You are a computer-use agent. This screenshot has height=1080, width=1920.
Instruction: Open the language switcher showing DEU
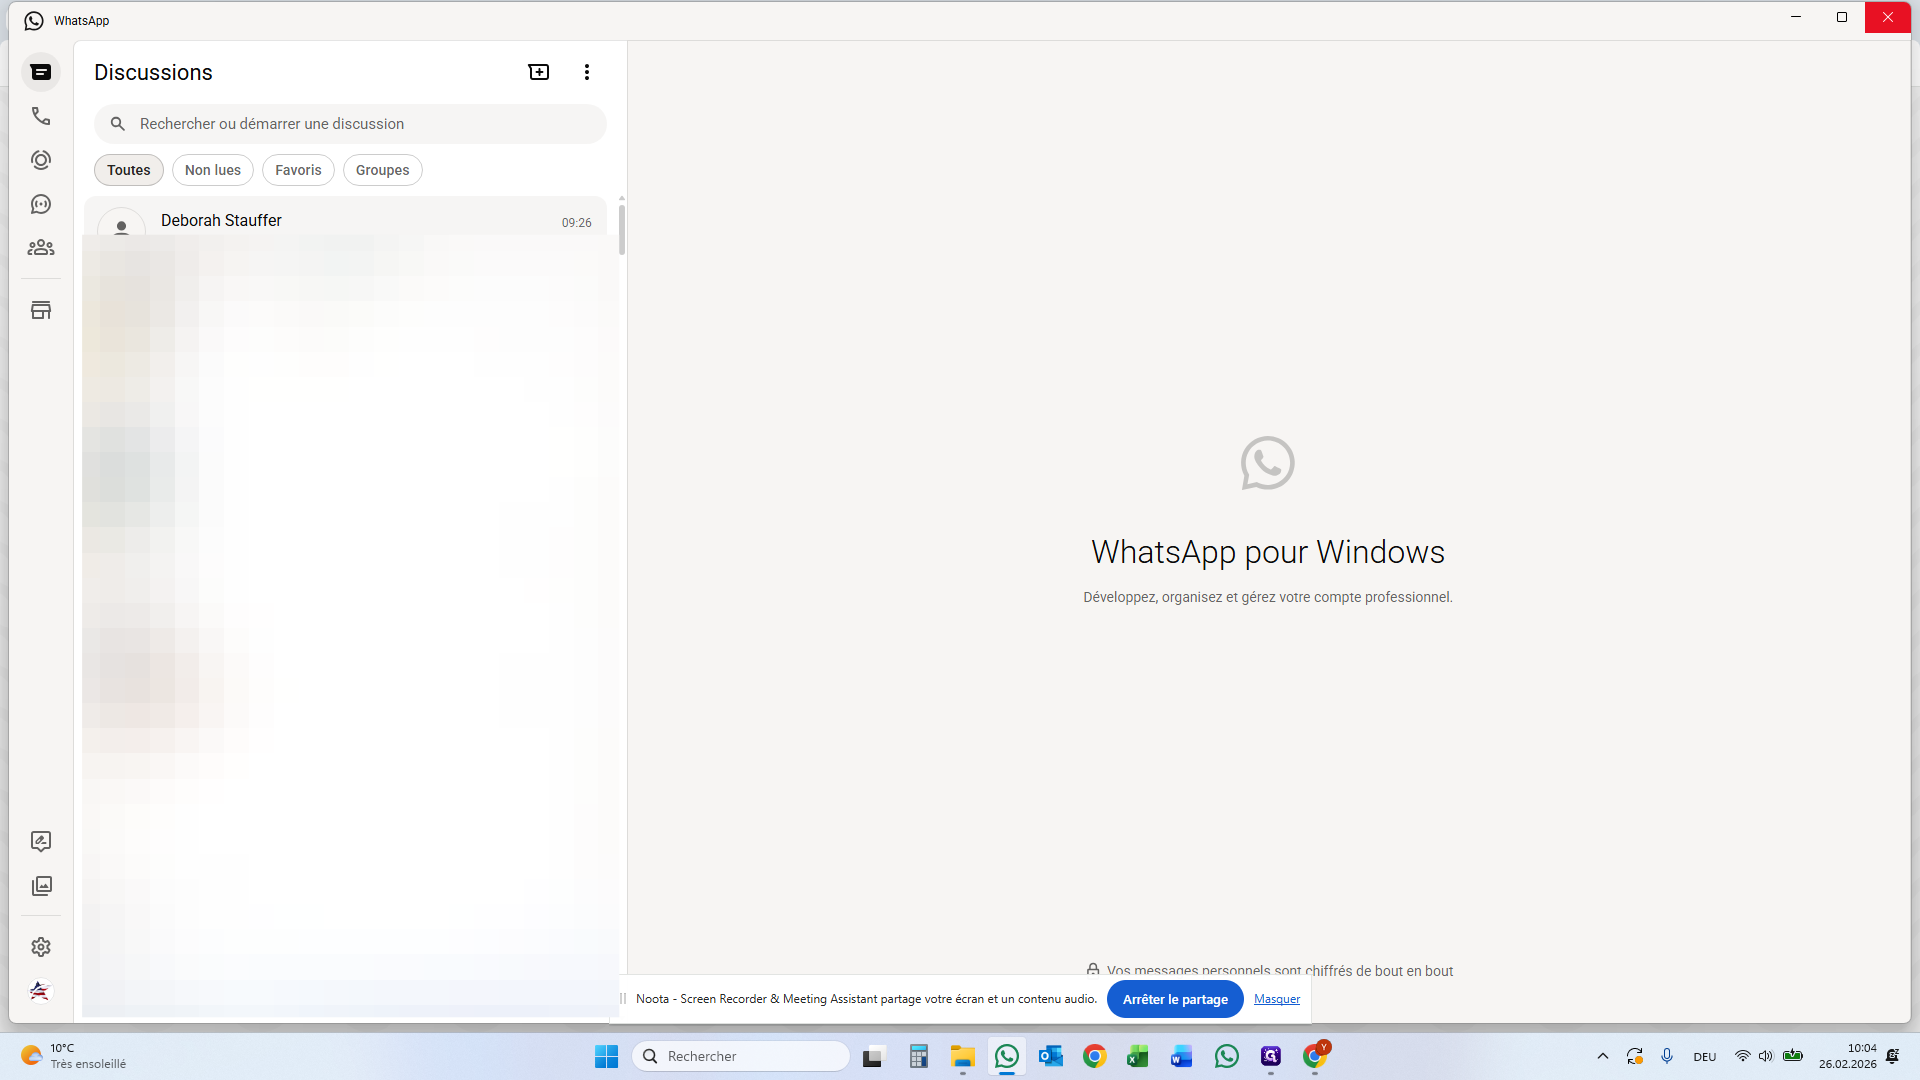click(x=1704, y=1056)
